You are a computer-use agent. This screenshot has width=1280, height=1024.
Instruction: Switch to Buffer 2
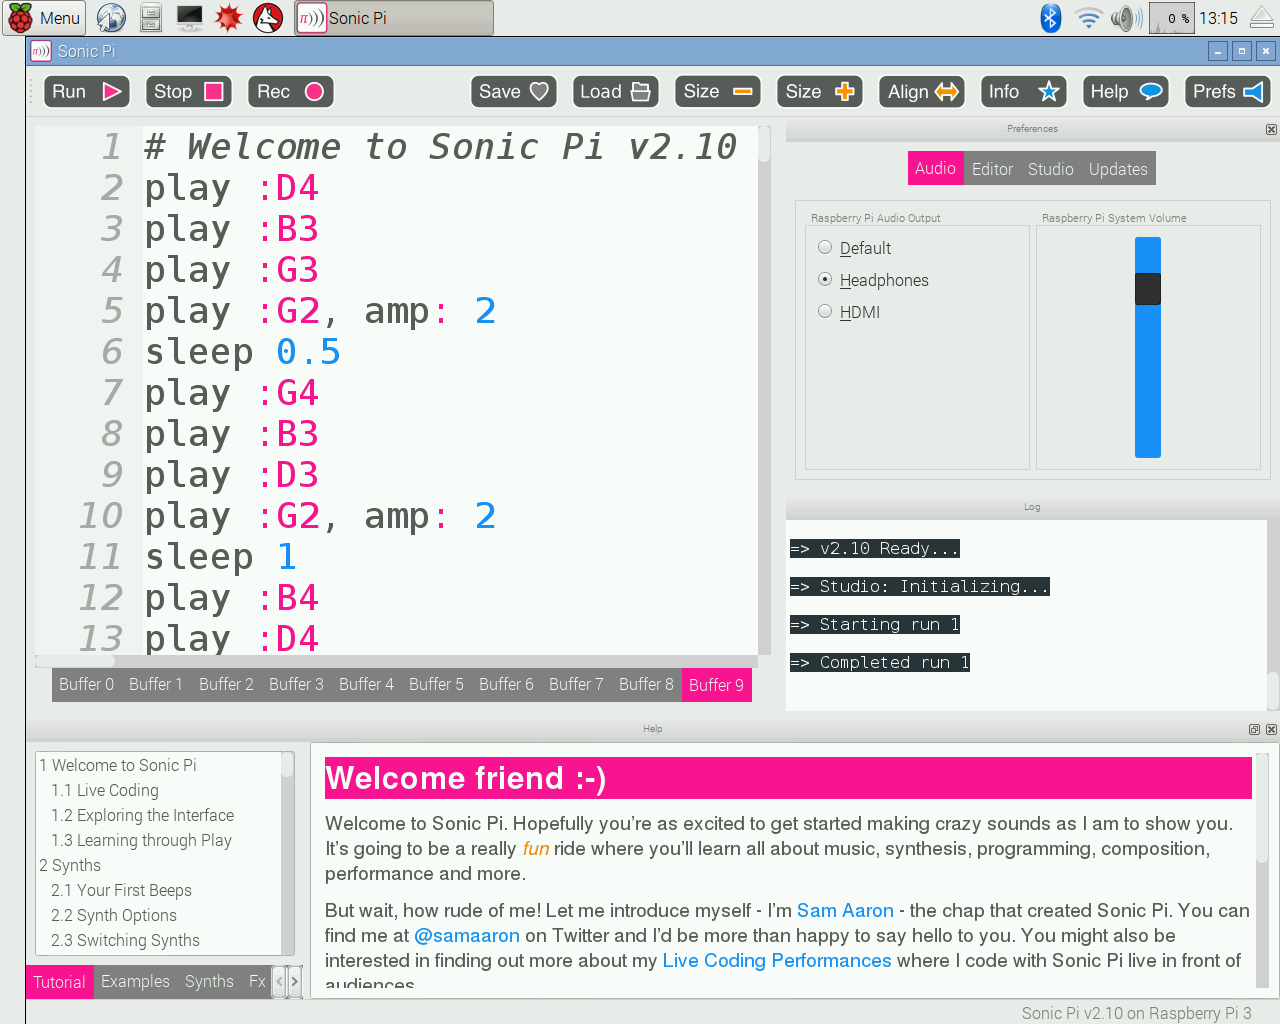[226, 684]
